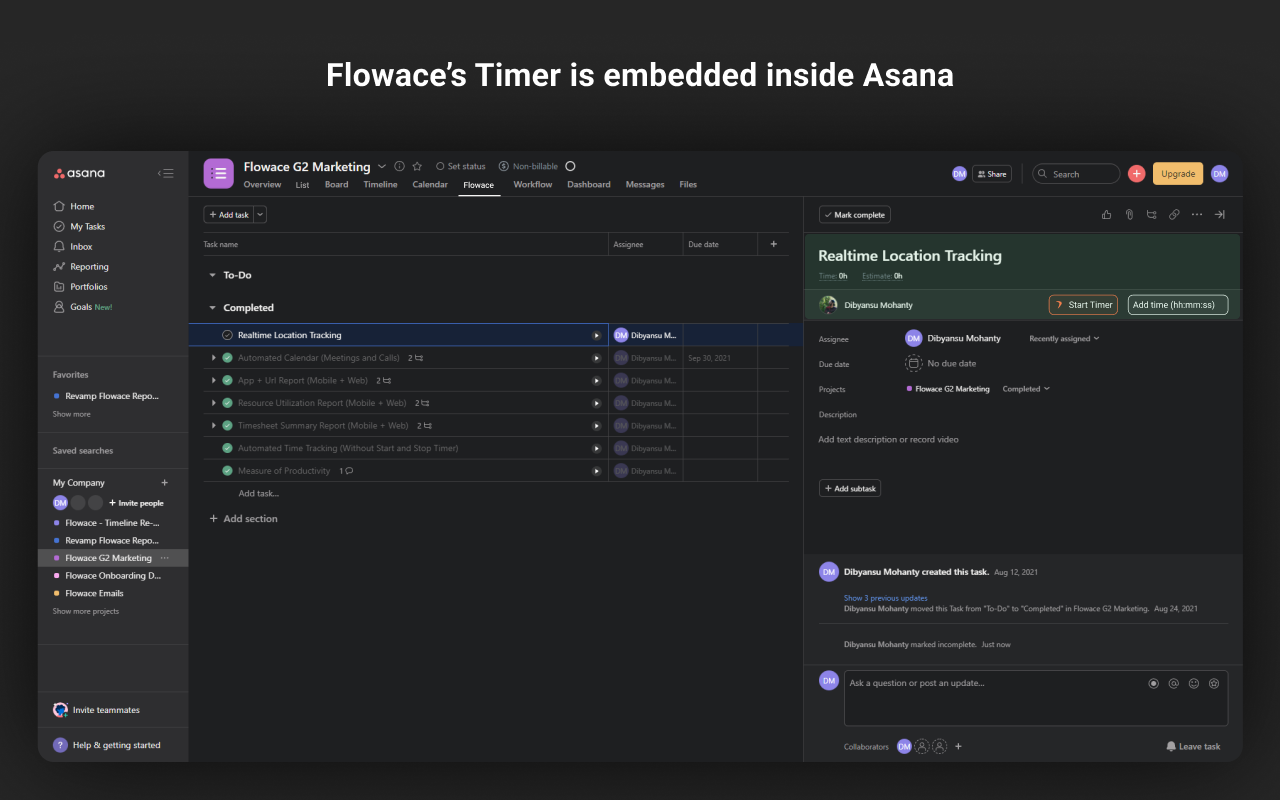Open the project title dropdown chevron
This screenshot has height=800, width=1280.
click(x=382, y=167)
